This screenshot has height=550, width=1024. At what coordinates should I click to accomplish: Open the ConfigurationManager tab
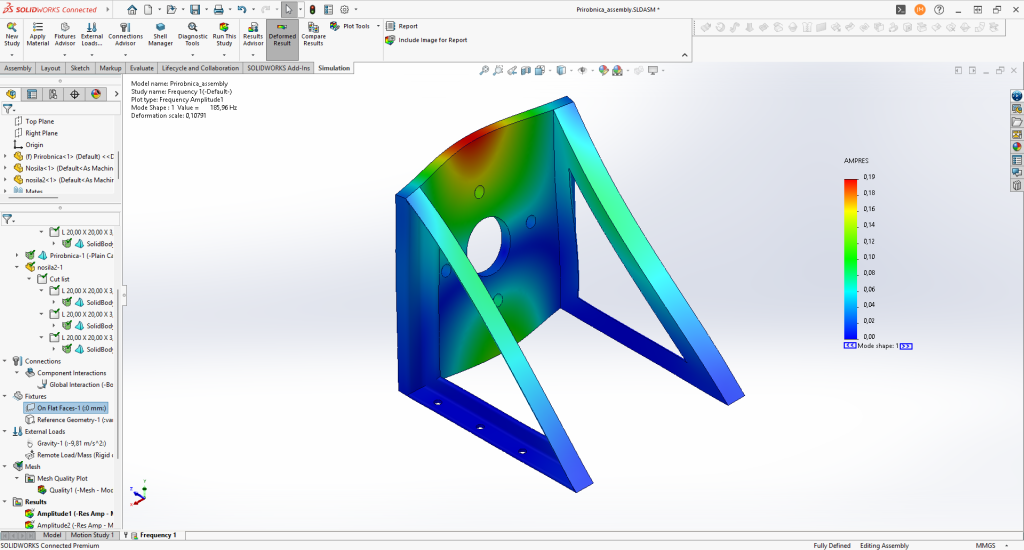(x=53, y=94)
